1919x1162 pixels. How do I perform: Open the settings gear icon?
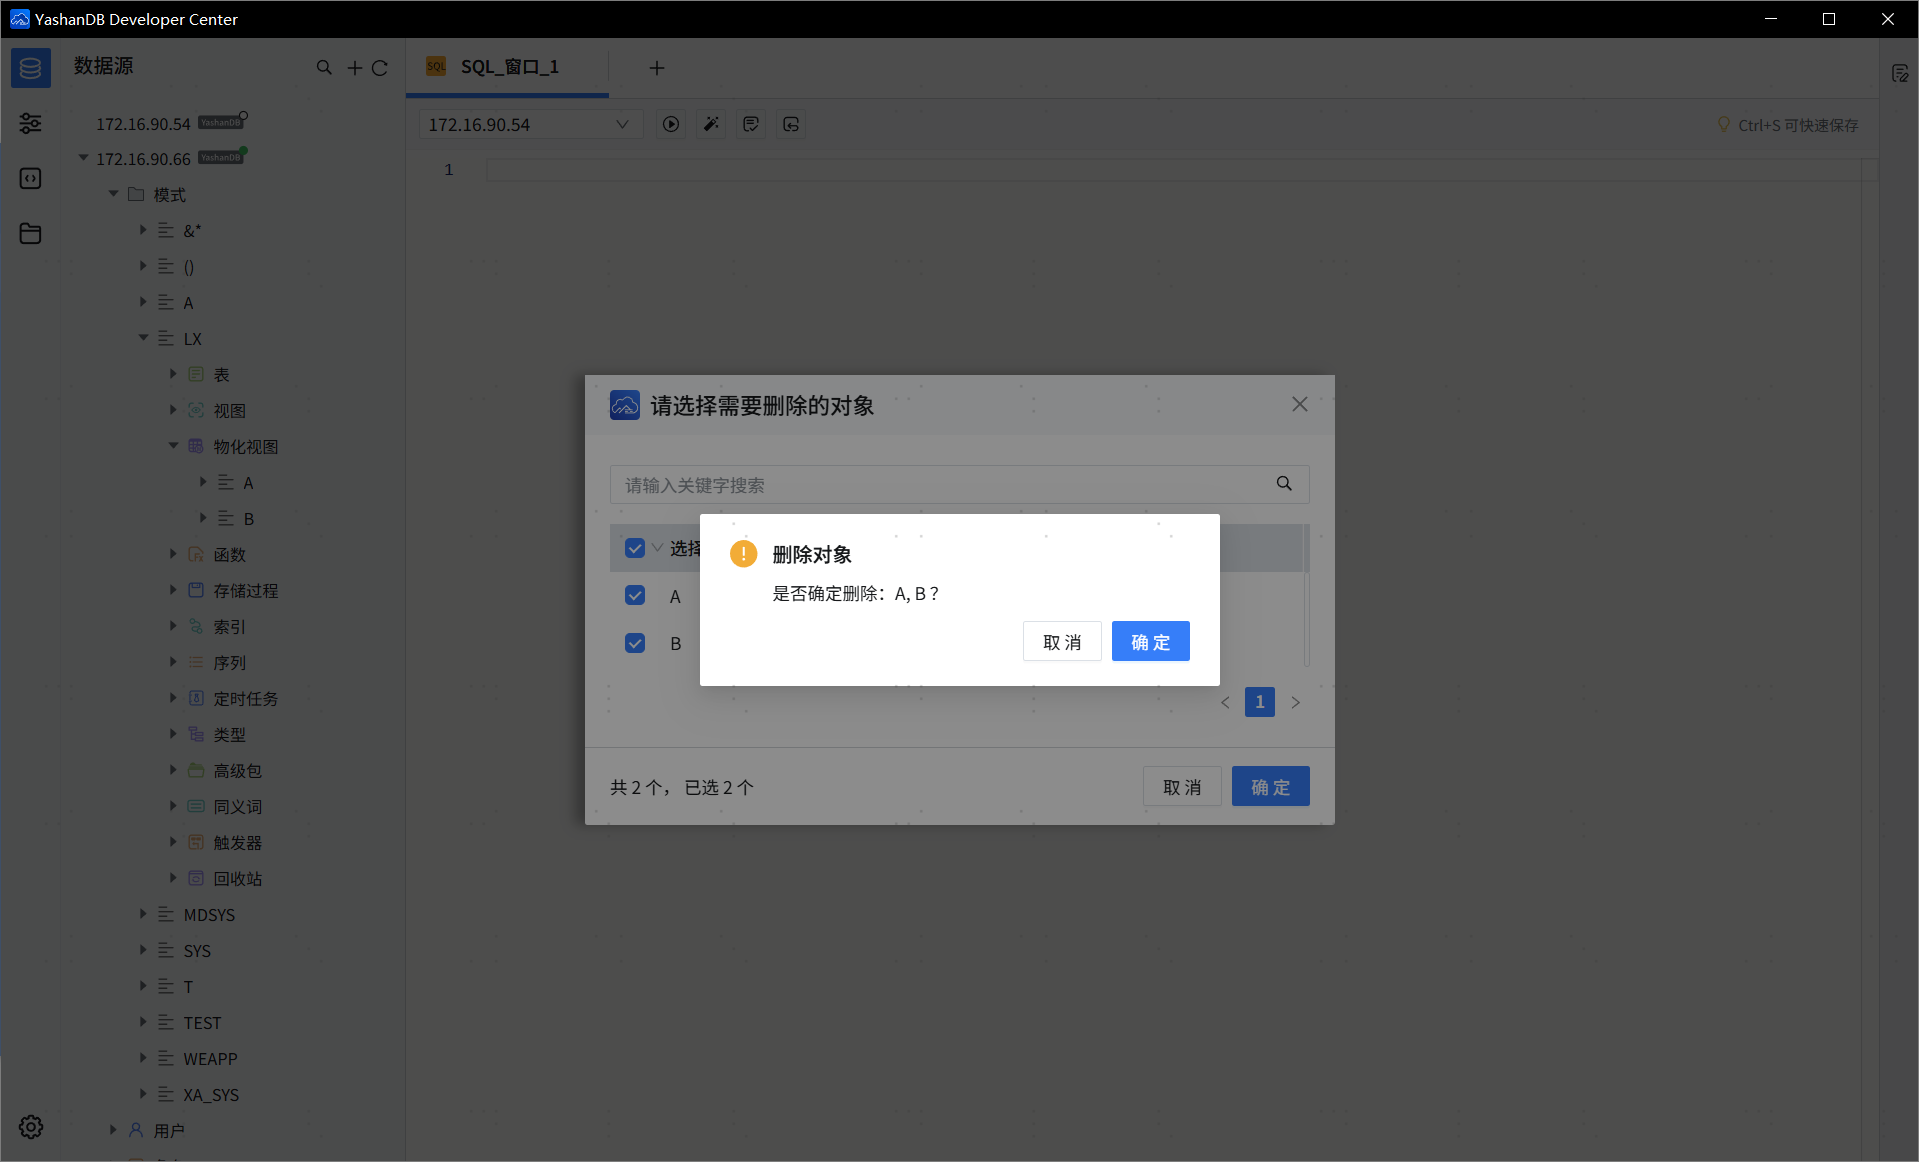(31, 1127)
